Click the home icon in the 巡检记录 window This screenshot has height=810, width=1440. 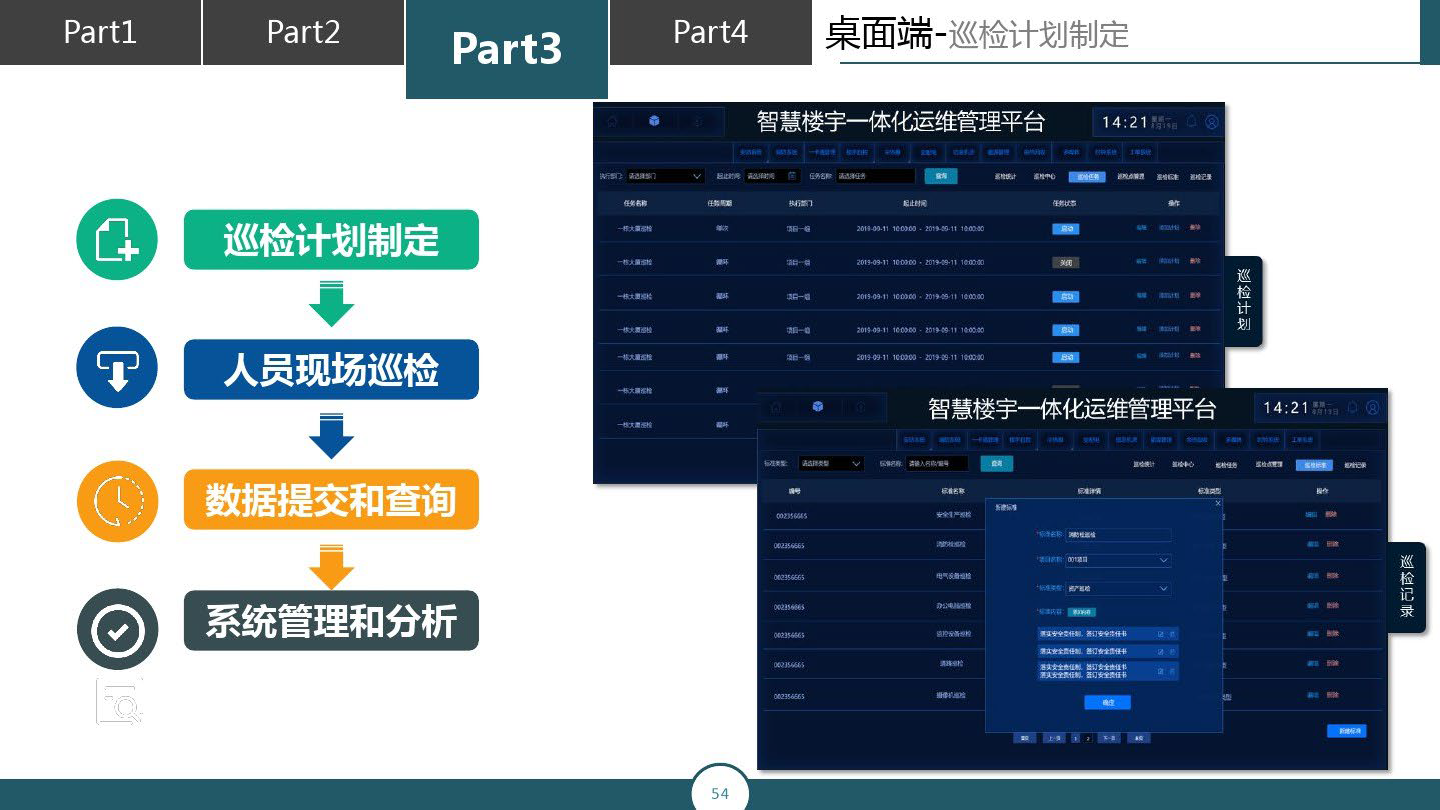tap(776, 407)
